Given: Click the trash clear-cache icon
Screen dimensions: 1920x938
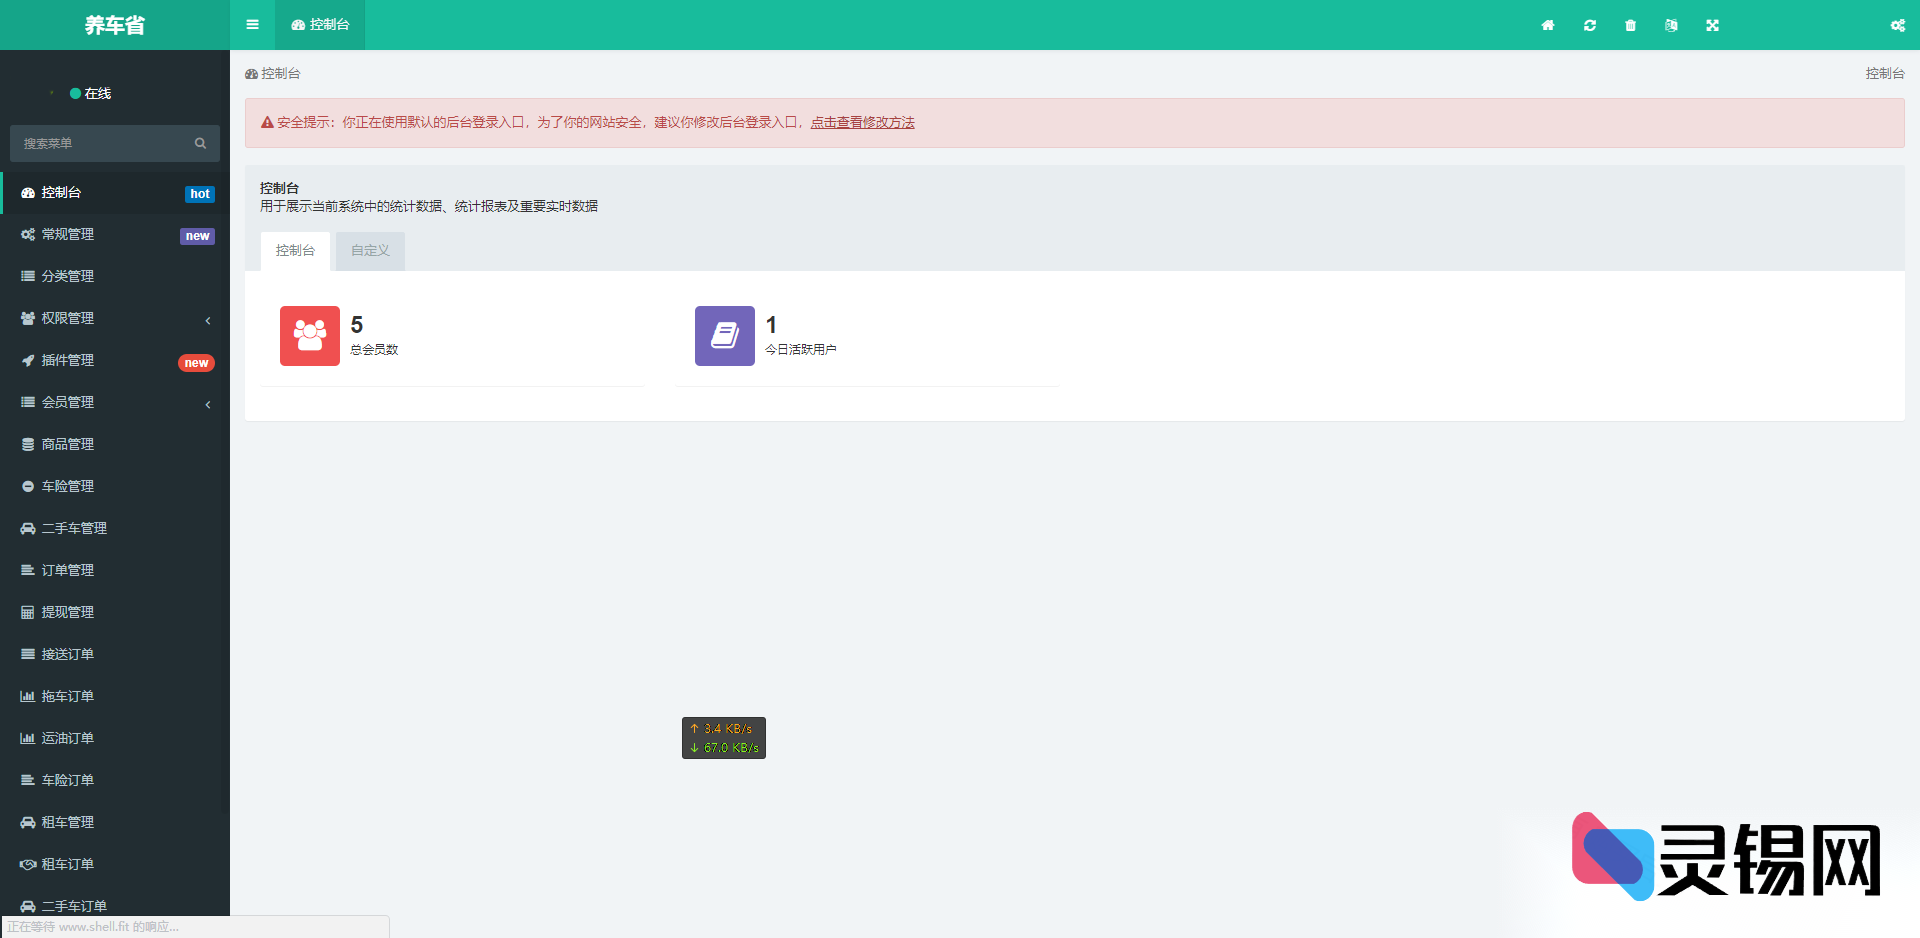Looking at the screenshot, I should (x=1631, y=25).
